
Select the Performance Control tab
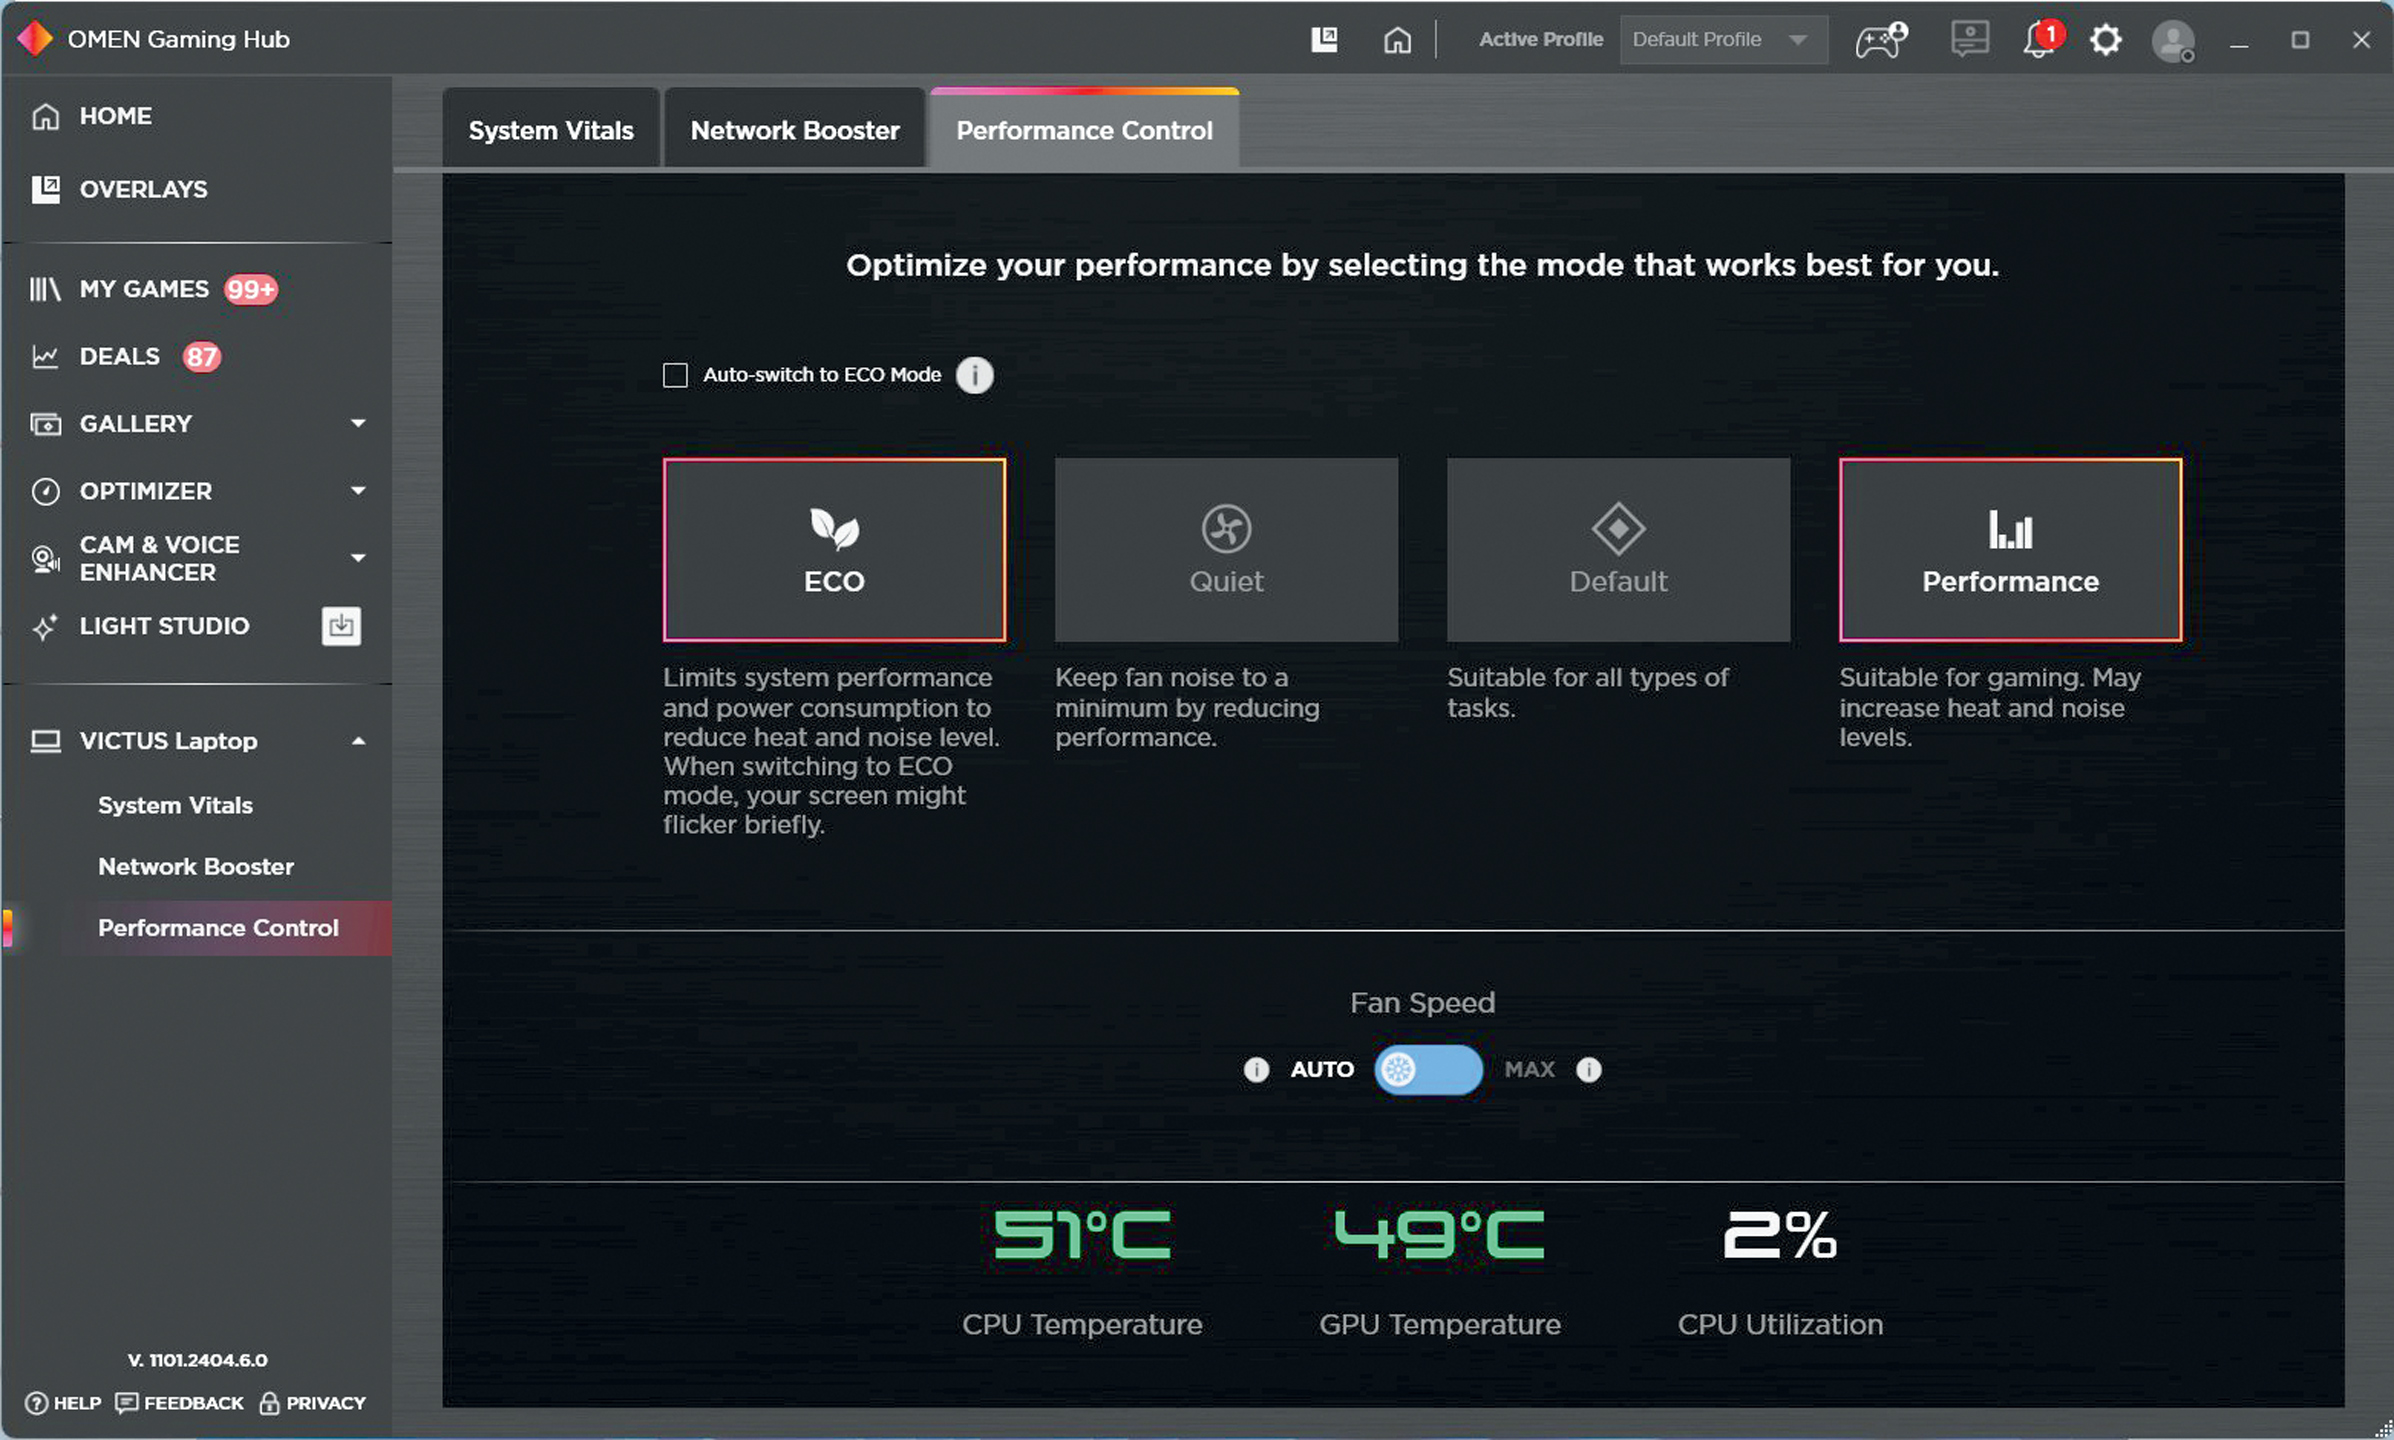tap(1084, 130)
